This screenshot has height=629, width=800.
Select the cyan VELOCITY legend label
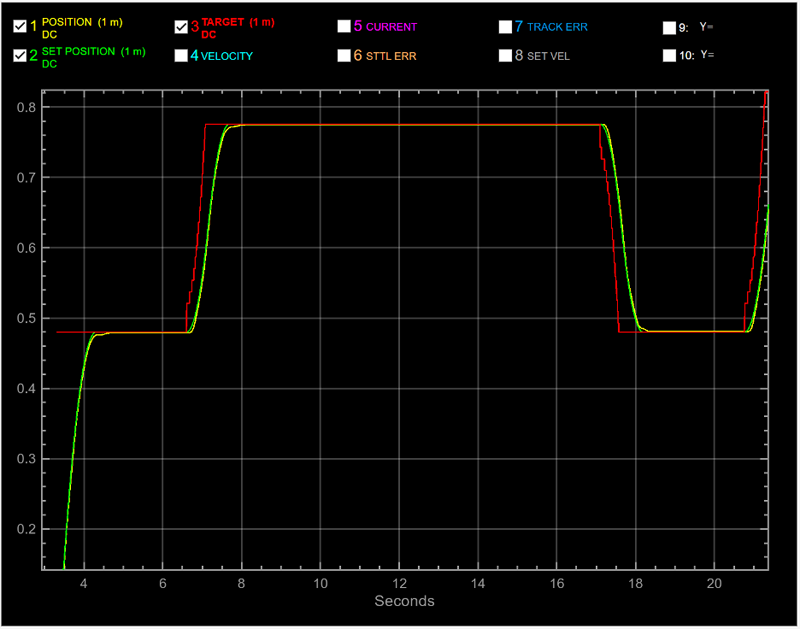[x=226, y=55]
